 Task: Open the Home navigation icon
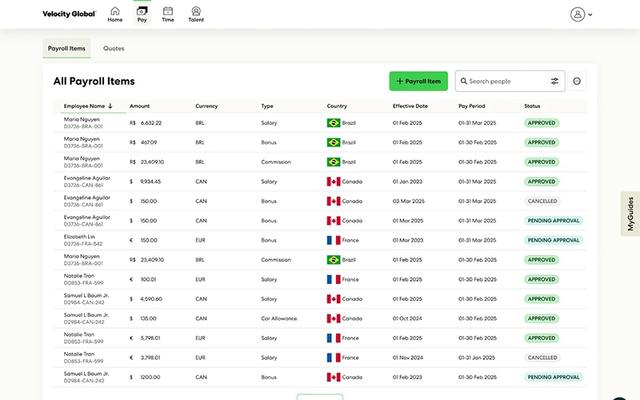point(115,14)
